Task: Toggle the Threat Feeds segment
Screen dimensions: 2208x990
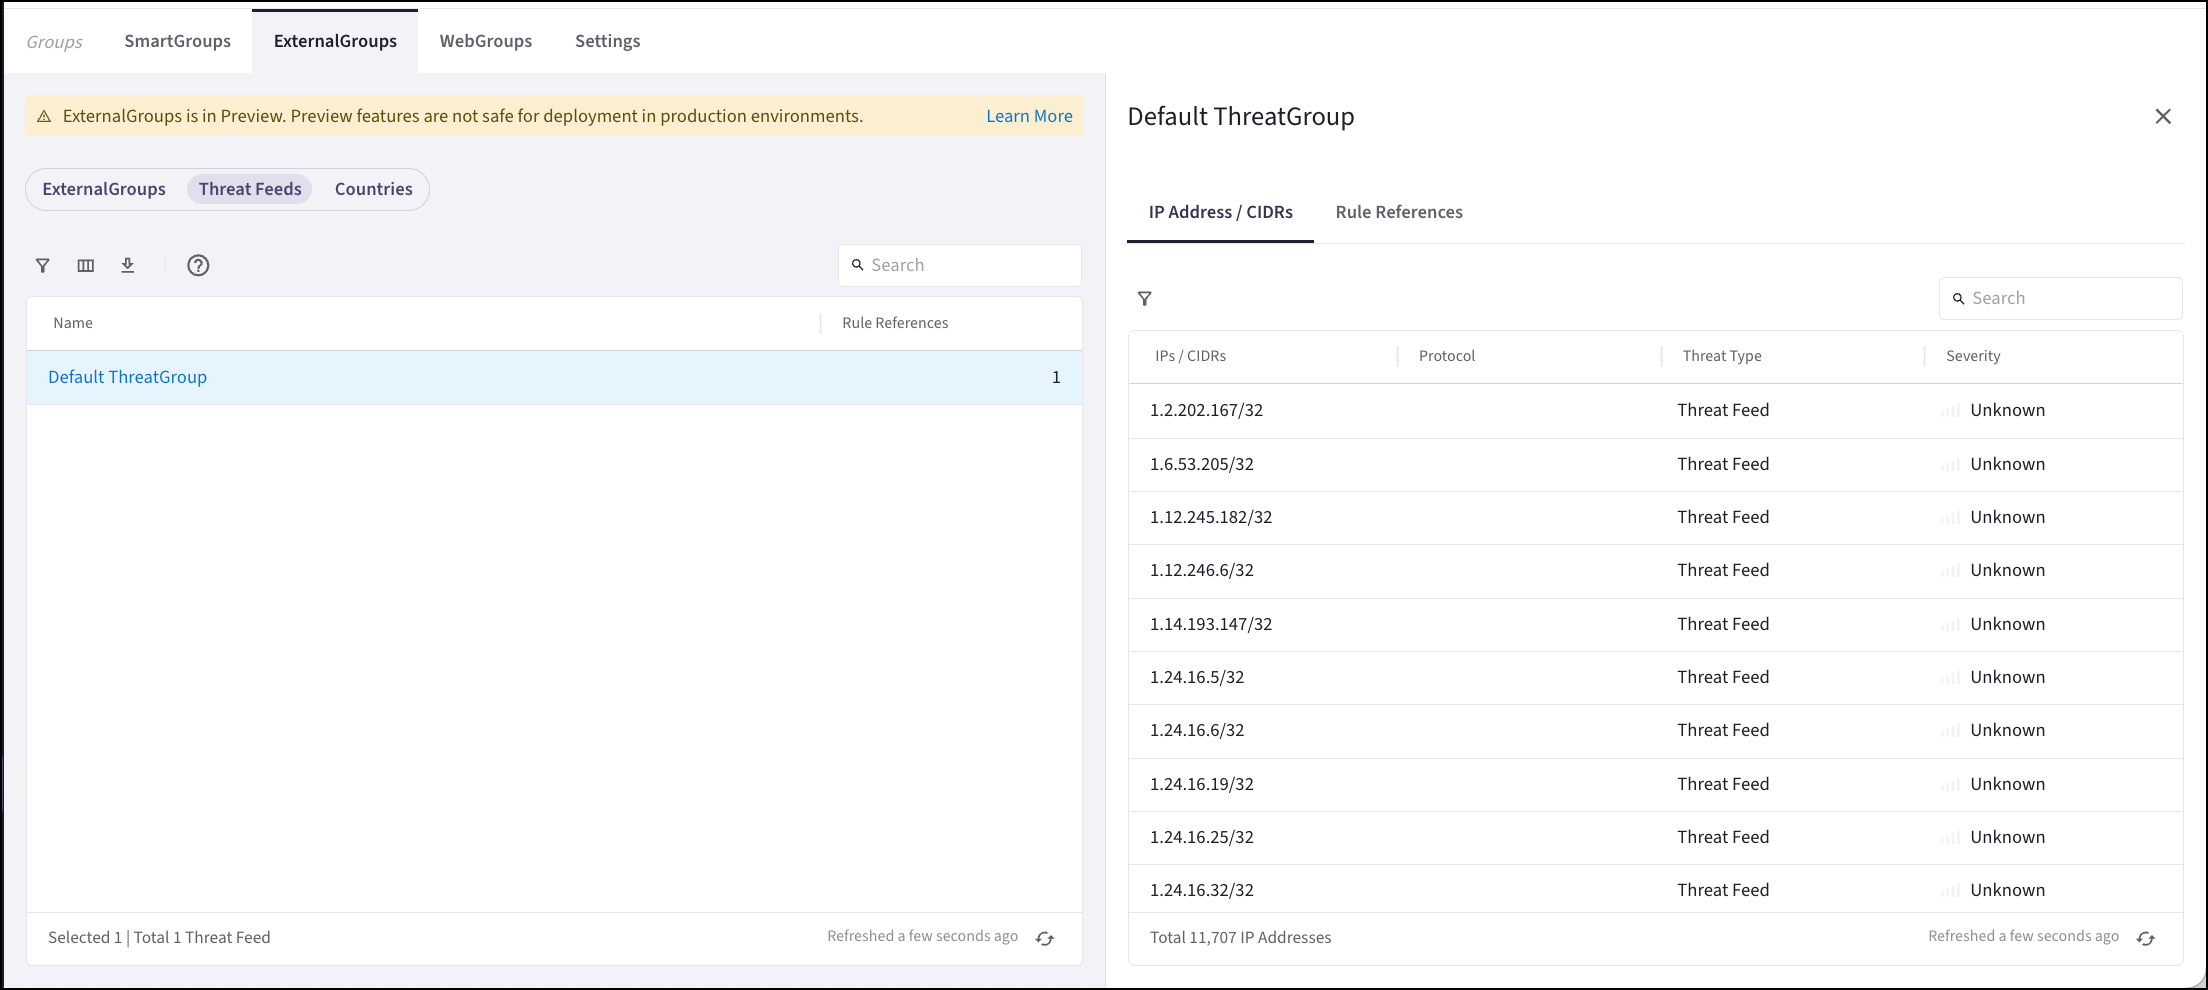Action: pos(249,189)
